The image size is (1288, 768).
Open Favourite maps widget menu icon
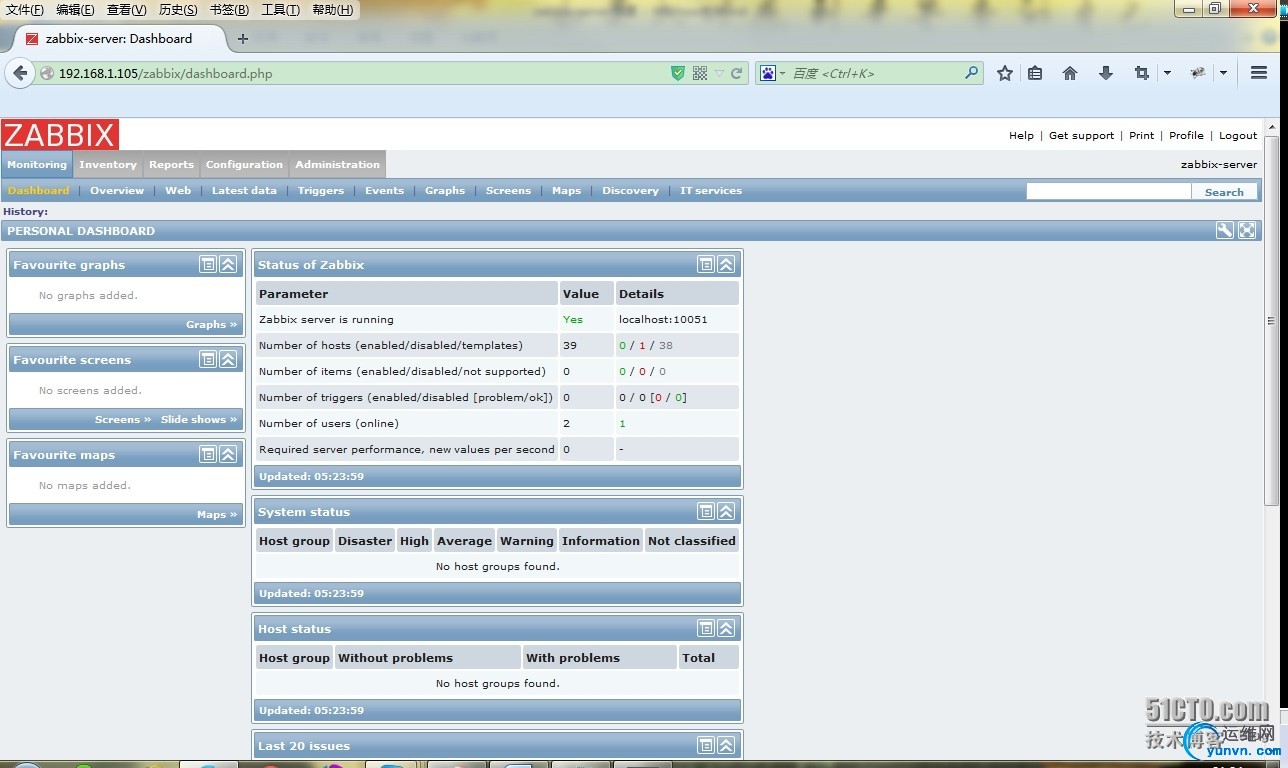[x=208, y=454]
